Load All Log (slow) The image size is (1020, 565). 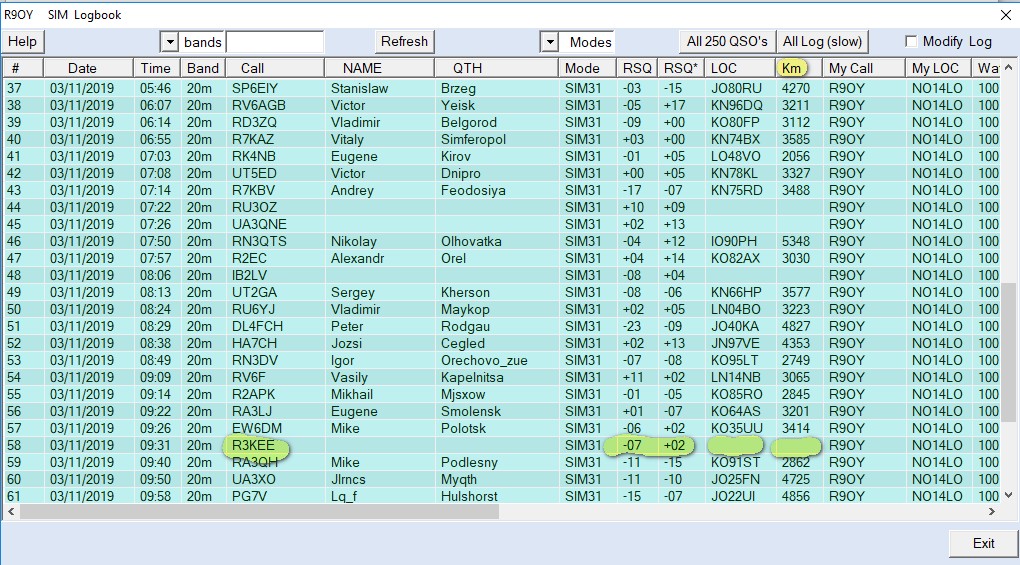click(x=822, y=42)
